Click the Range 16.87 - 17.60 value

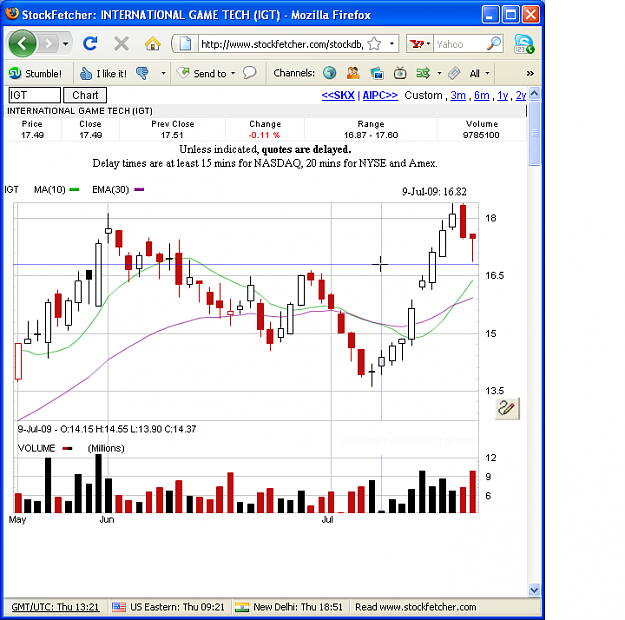pyautogui.click(x=371, y=135)
